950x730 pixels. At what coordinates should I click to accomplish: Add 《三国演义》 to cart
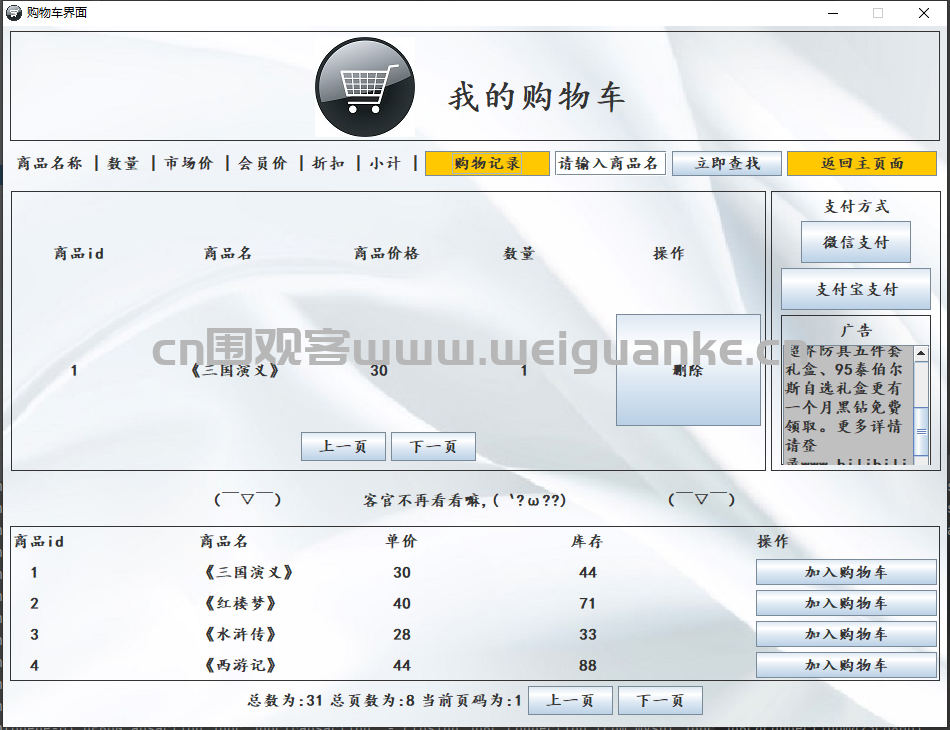846,572
